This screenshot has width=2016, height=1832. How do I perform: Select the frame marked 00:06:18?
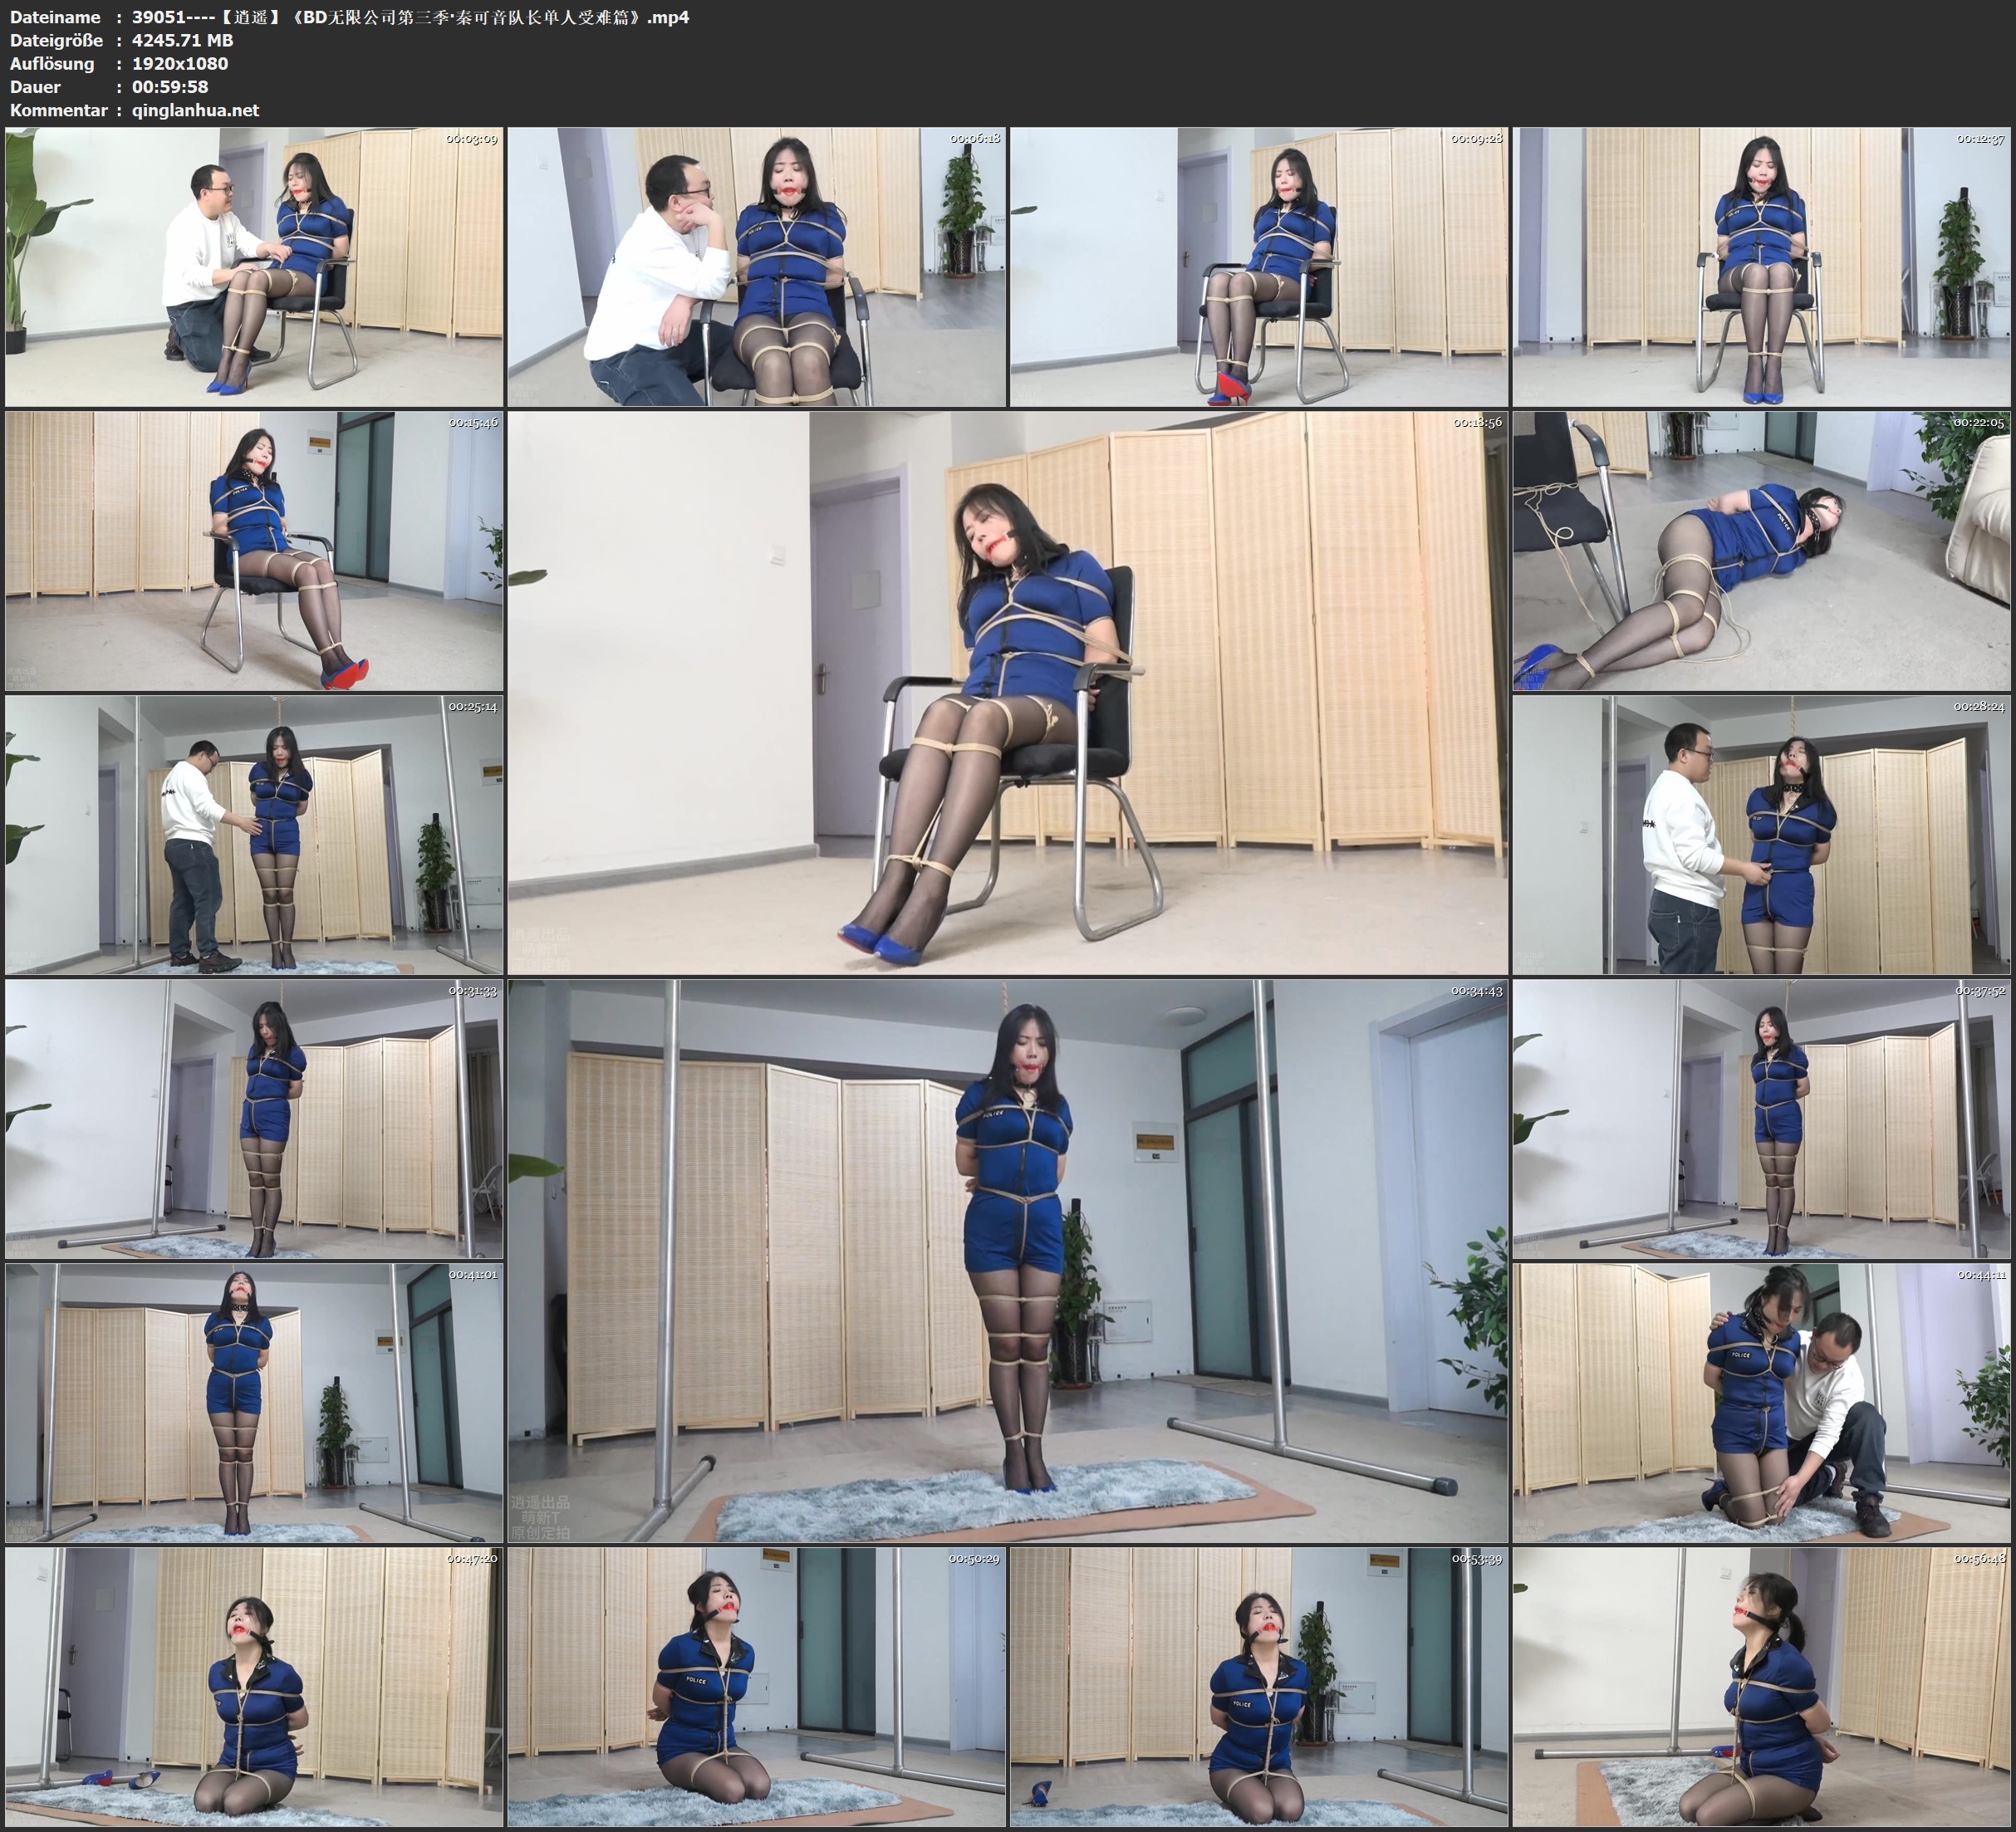click(756, 266)
